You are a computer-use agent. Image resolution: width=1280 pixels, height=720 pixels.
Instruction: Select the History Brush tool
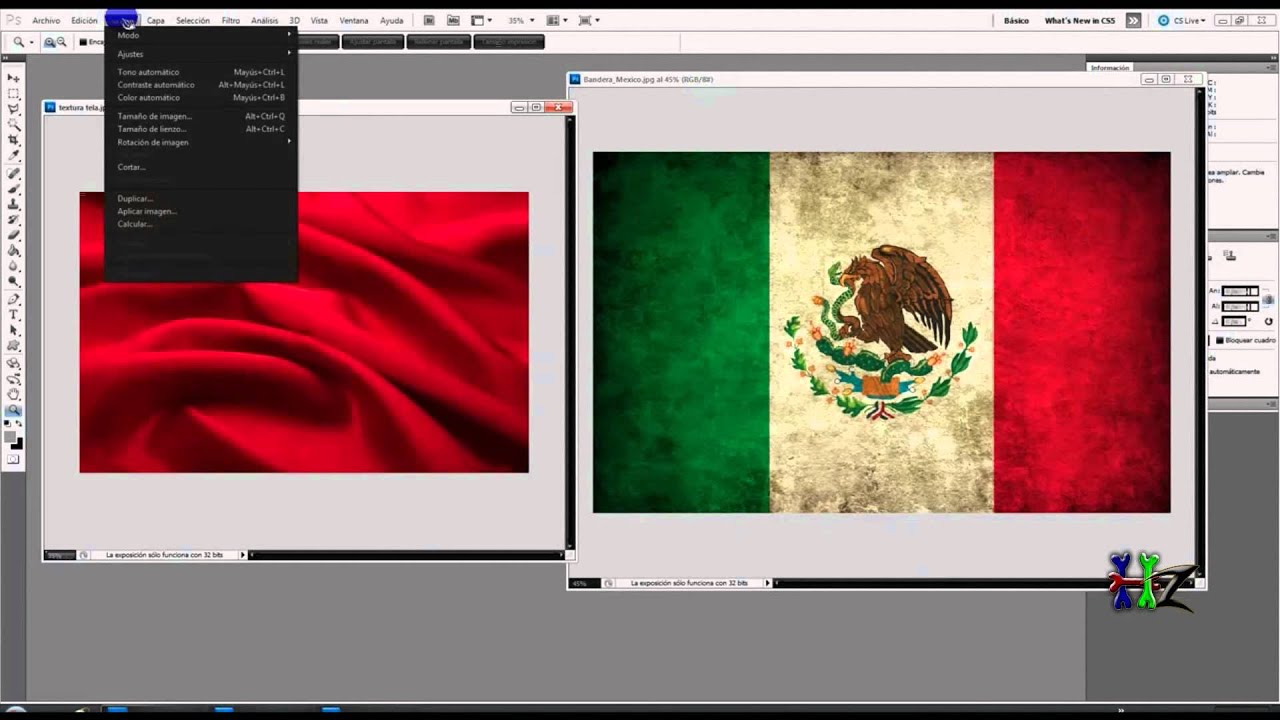[x=14, y=219]
